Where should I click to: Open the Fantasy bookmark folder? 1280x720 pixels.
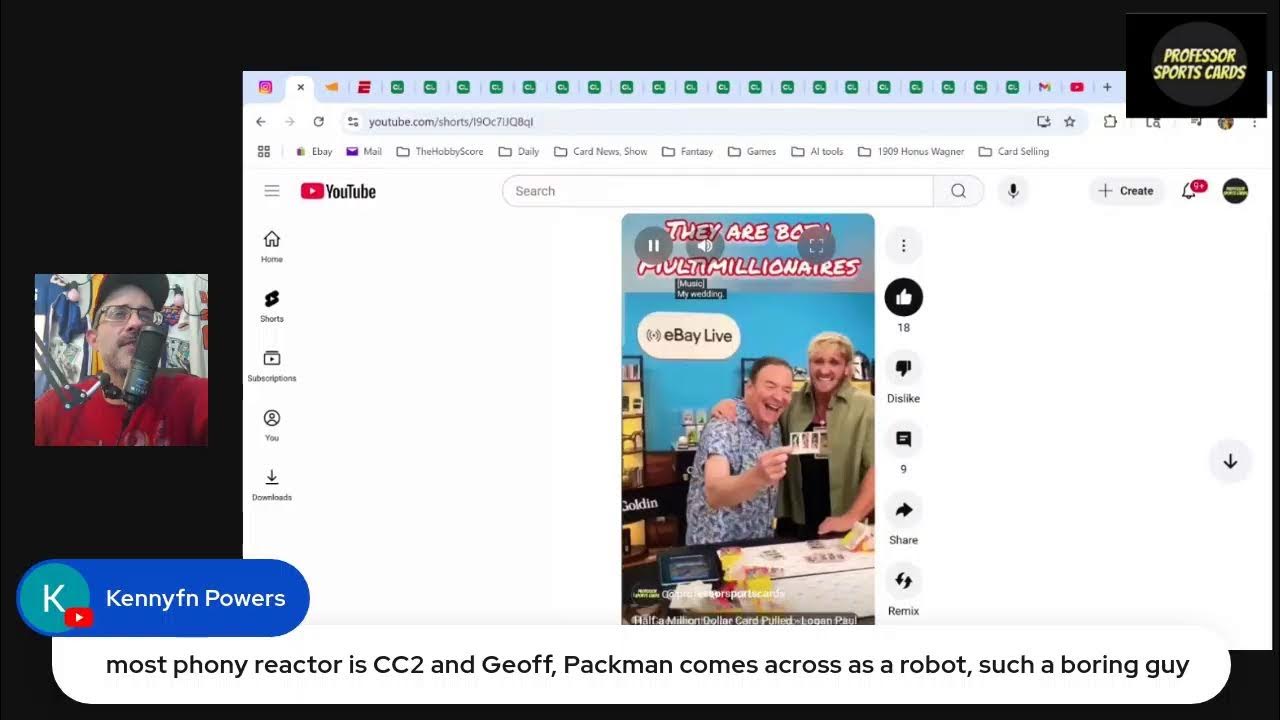[x=687, y=152]
